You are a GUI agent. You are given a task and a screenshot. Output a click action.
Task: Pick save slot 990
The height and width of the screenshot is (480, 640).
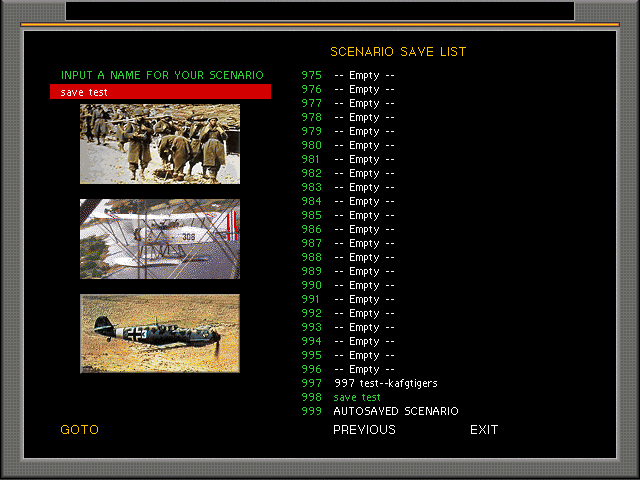364,285
